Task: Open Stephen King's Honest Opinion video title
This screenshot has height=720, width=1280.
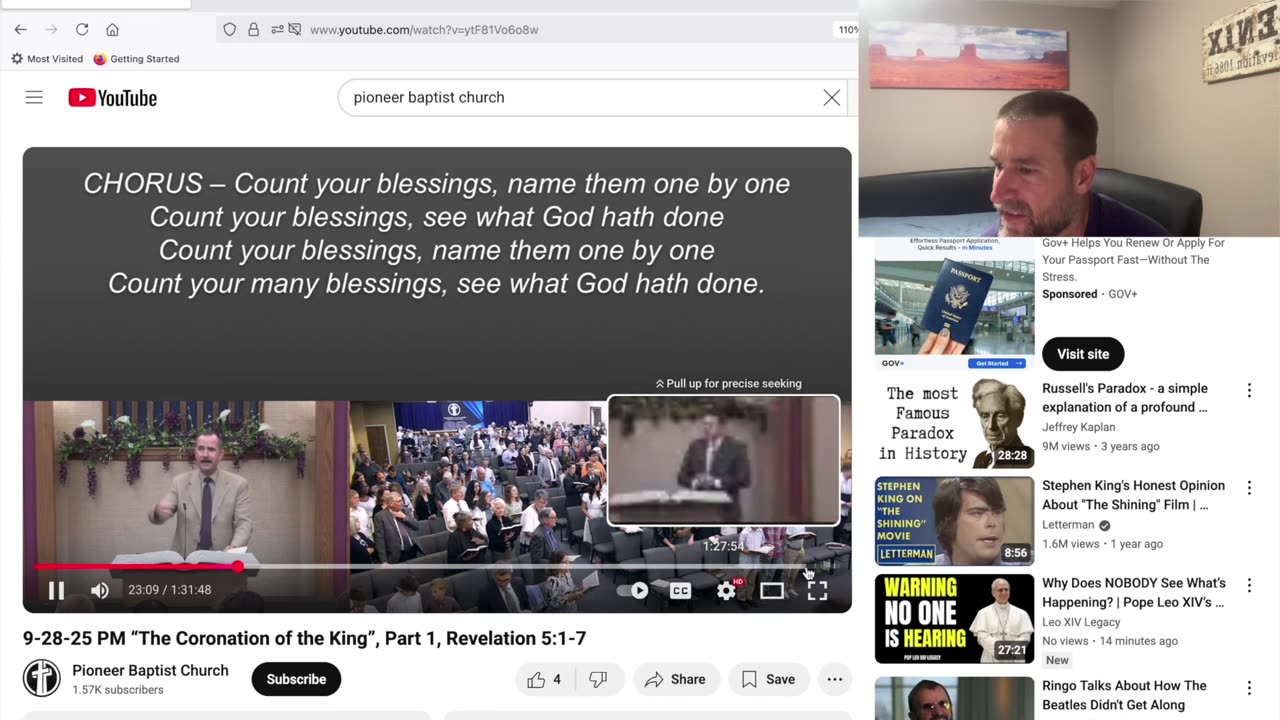Action: (1133, 495)
